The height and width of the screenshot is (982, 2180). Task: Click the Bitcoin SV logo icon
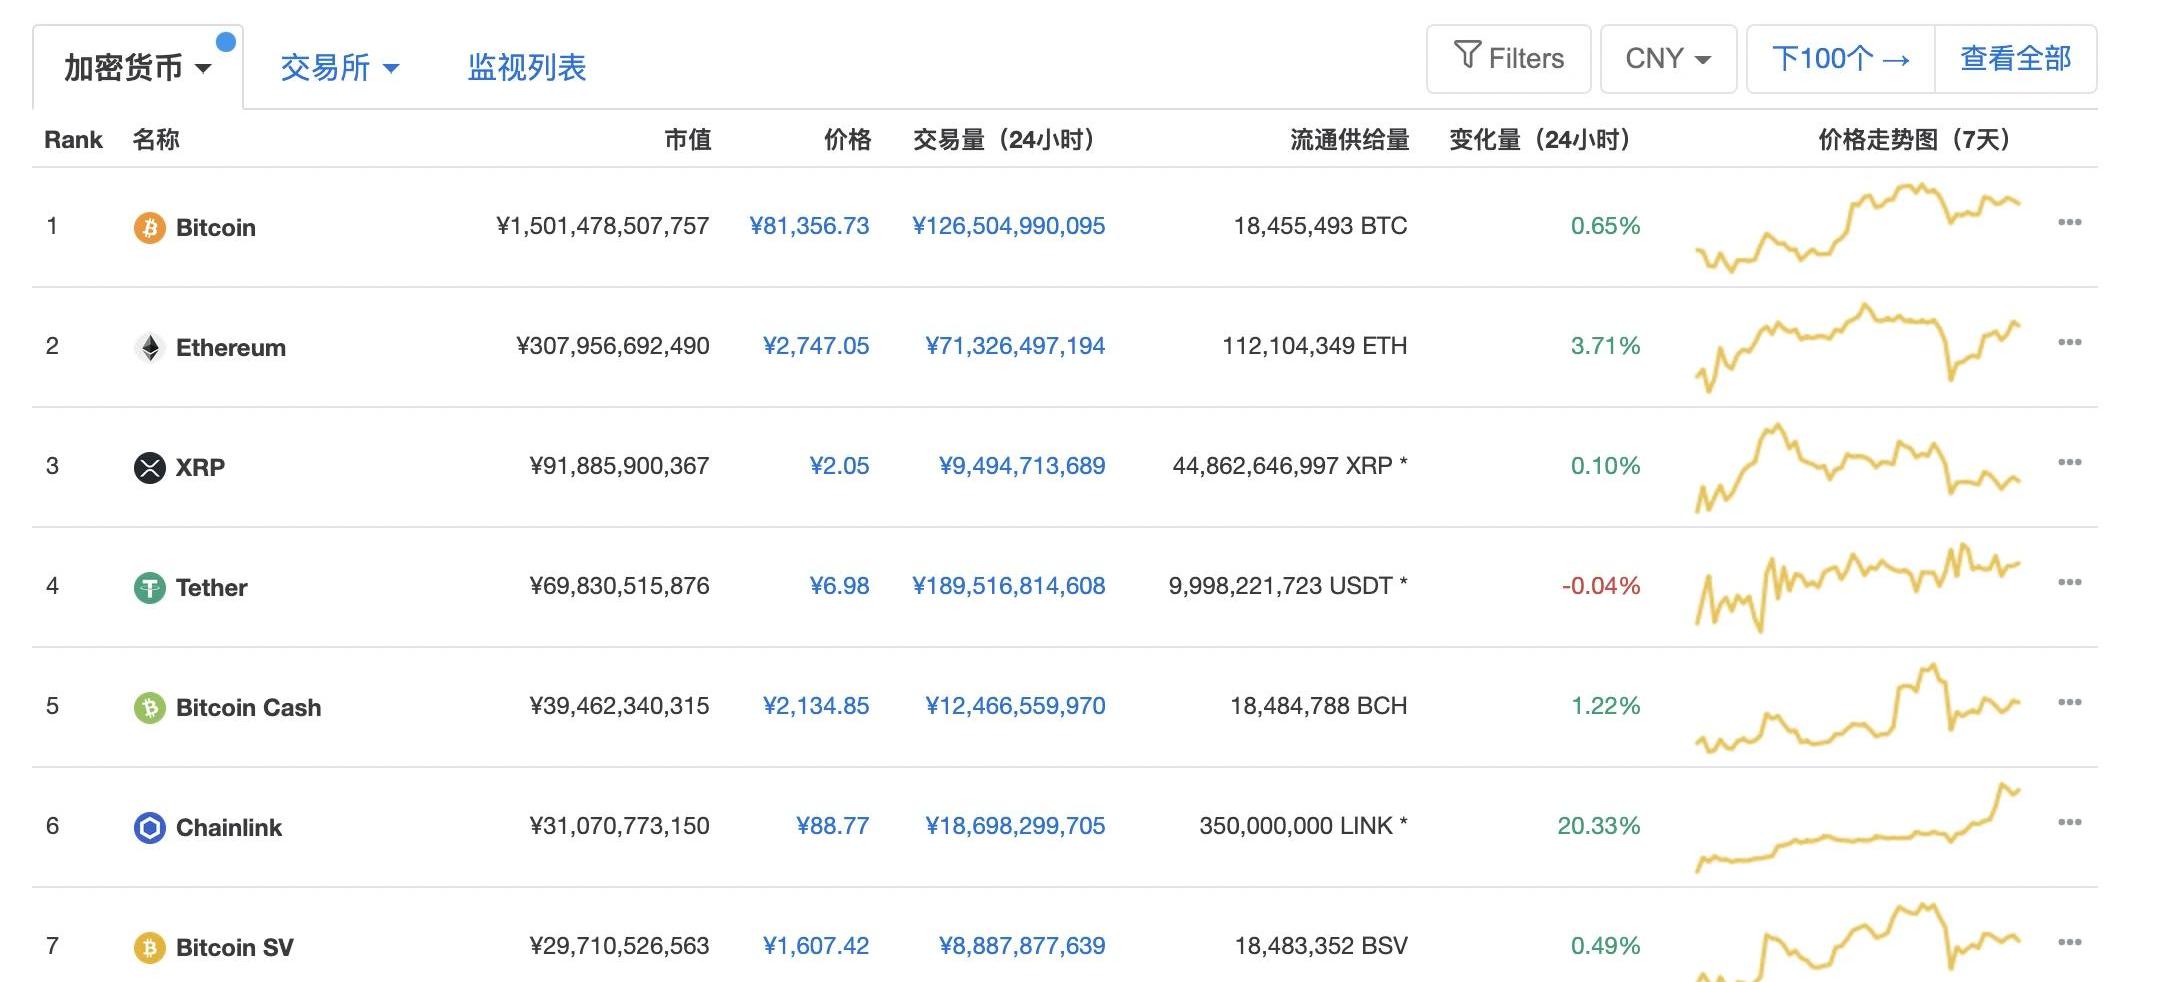[x=149, y=948]
